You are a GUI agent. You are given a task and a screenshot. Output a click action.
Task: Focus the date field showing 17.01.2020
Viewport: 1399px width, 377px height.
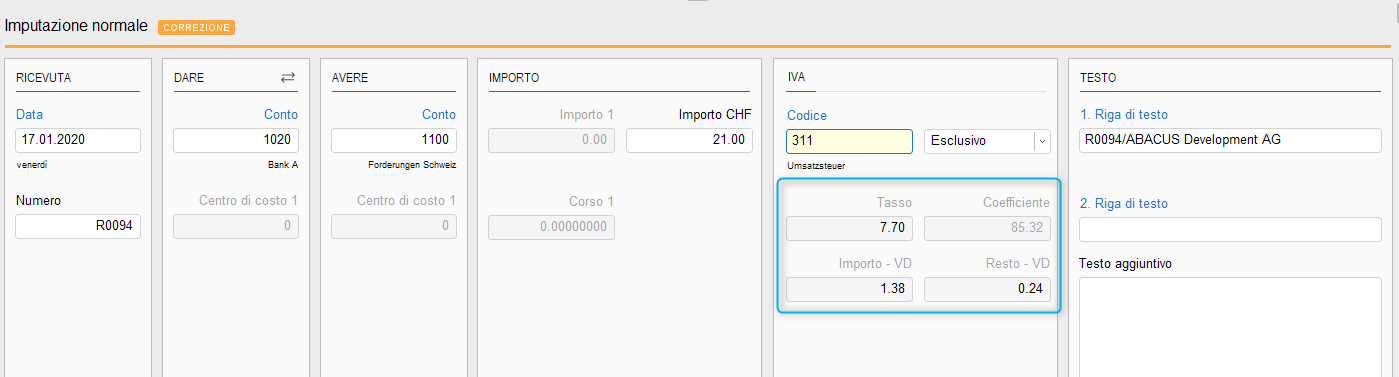tap(78, 141)
